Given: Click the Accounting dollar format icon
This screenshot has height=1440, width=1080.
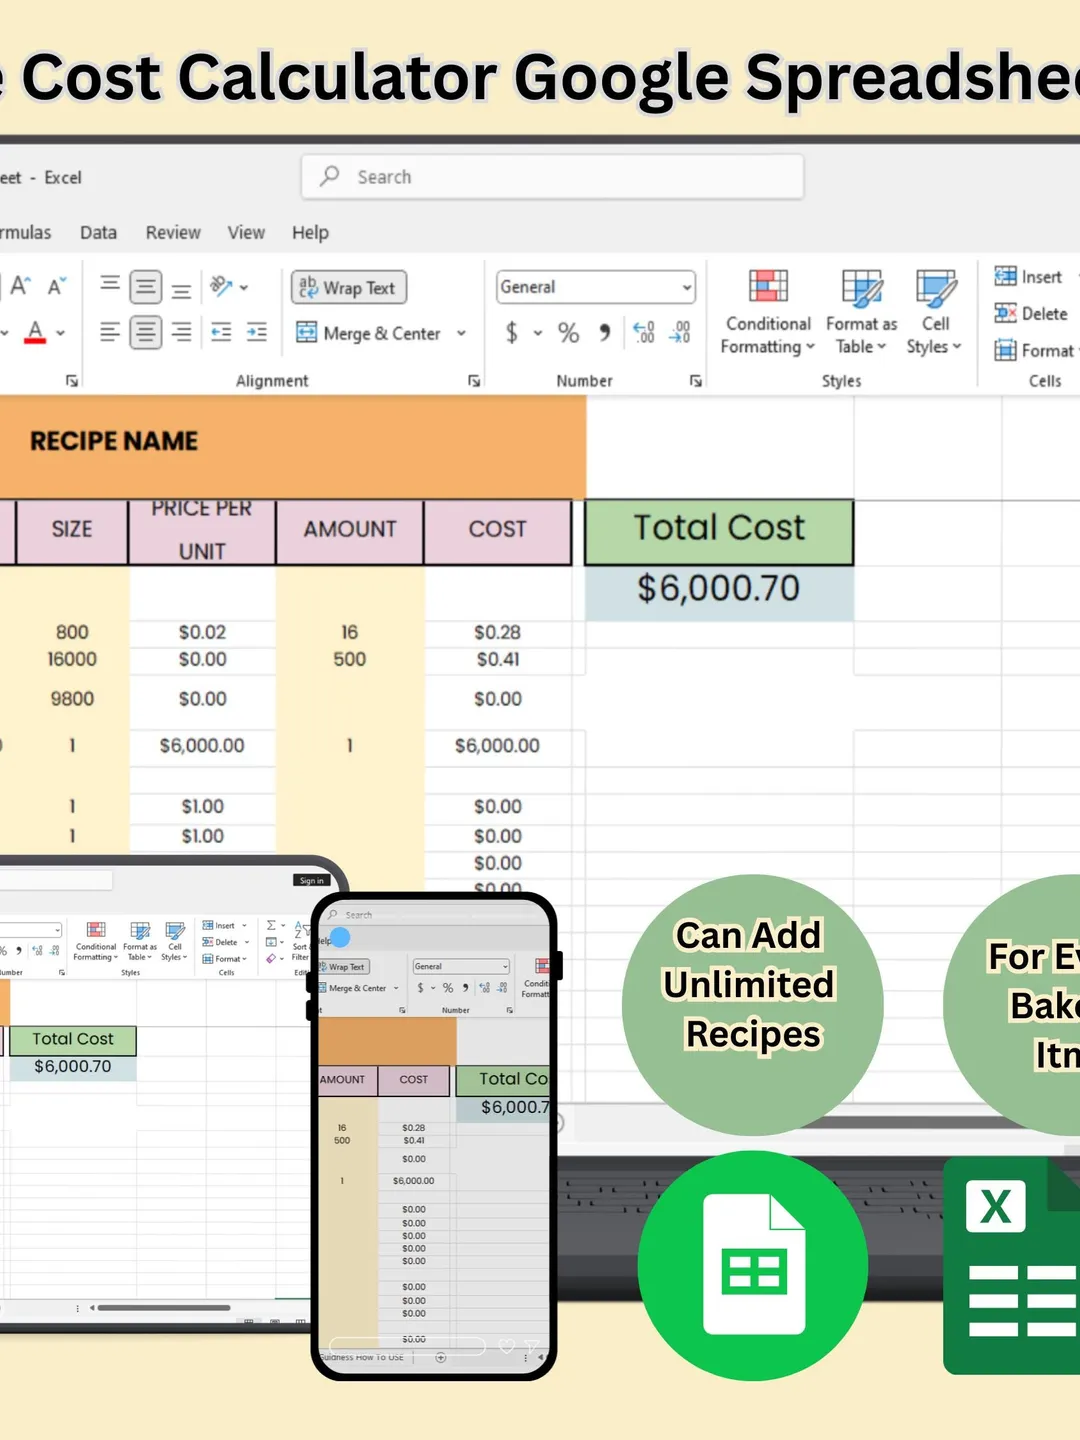Looking at the screenshot, I should (x=512, y=332).
